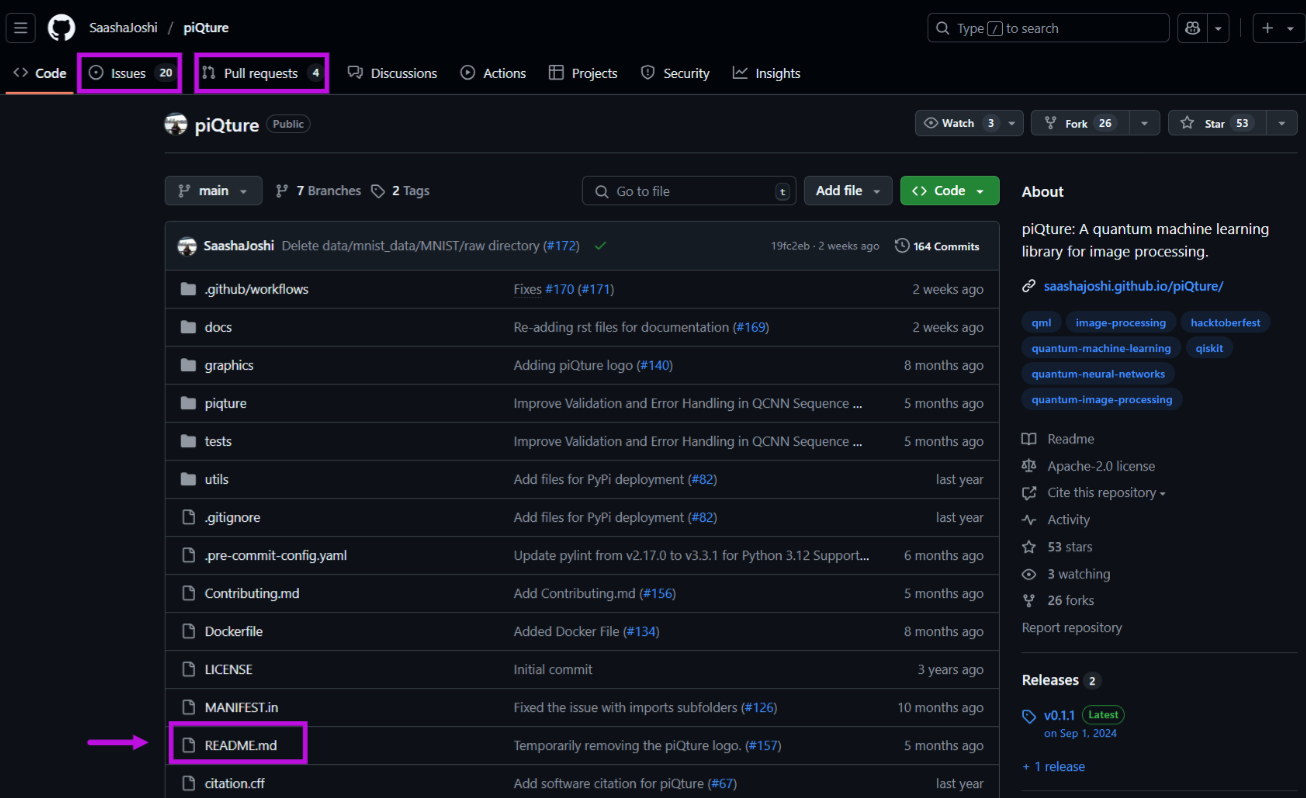Switch to the Pull requests tab
This screenshot has height=798, width=1306.
(x=261, y=73)
